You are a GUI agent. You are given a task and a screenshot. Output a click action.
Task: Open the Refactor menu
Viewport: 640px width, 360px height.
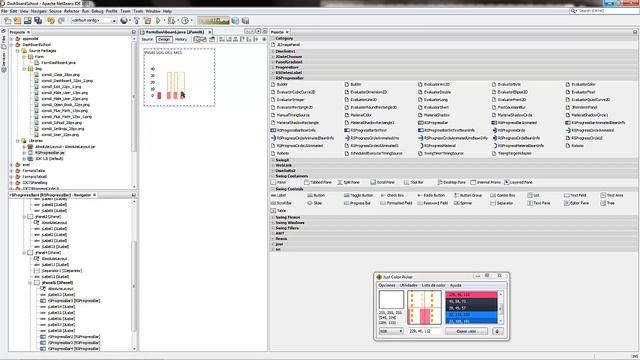point(71,11)
